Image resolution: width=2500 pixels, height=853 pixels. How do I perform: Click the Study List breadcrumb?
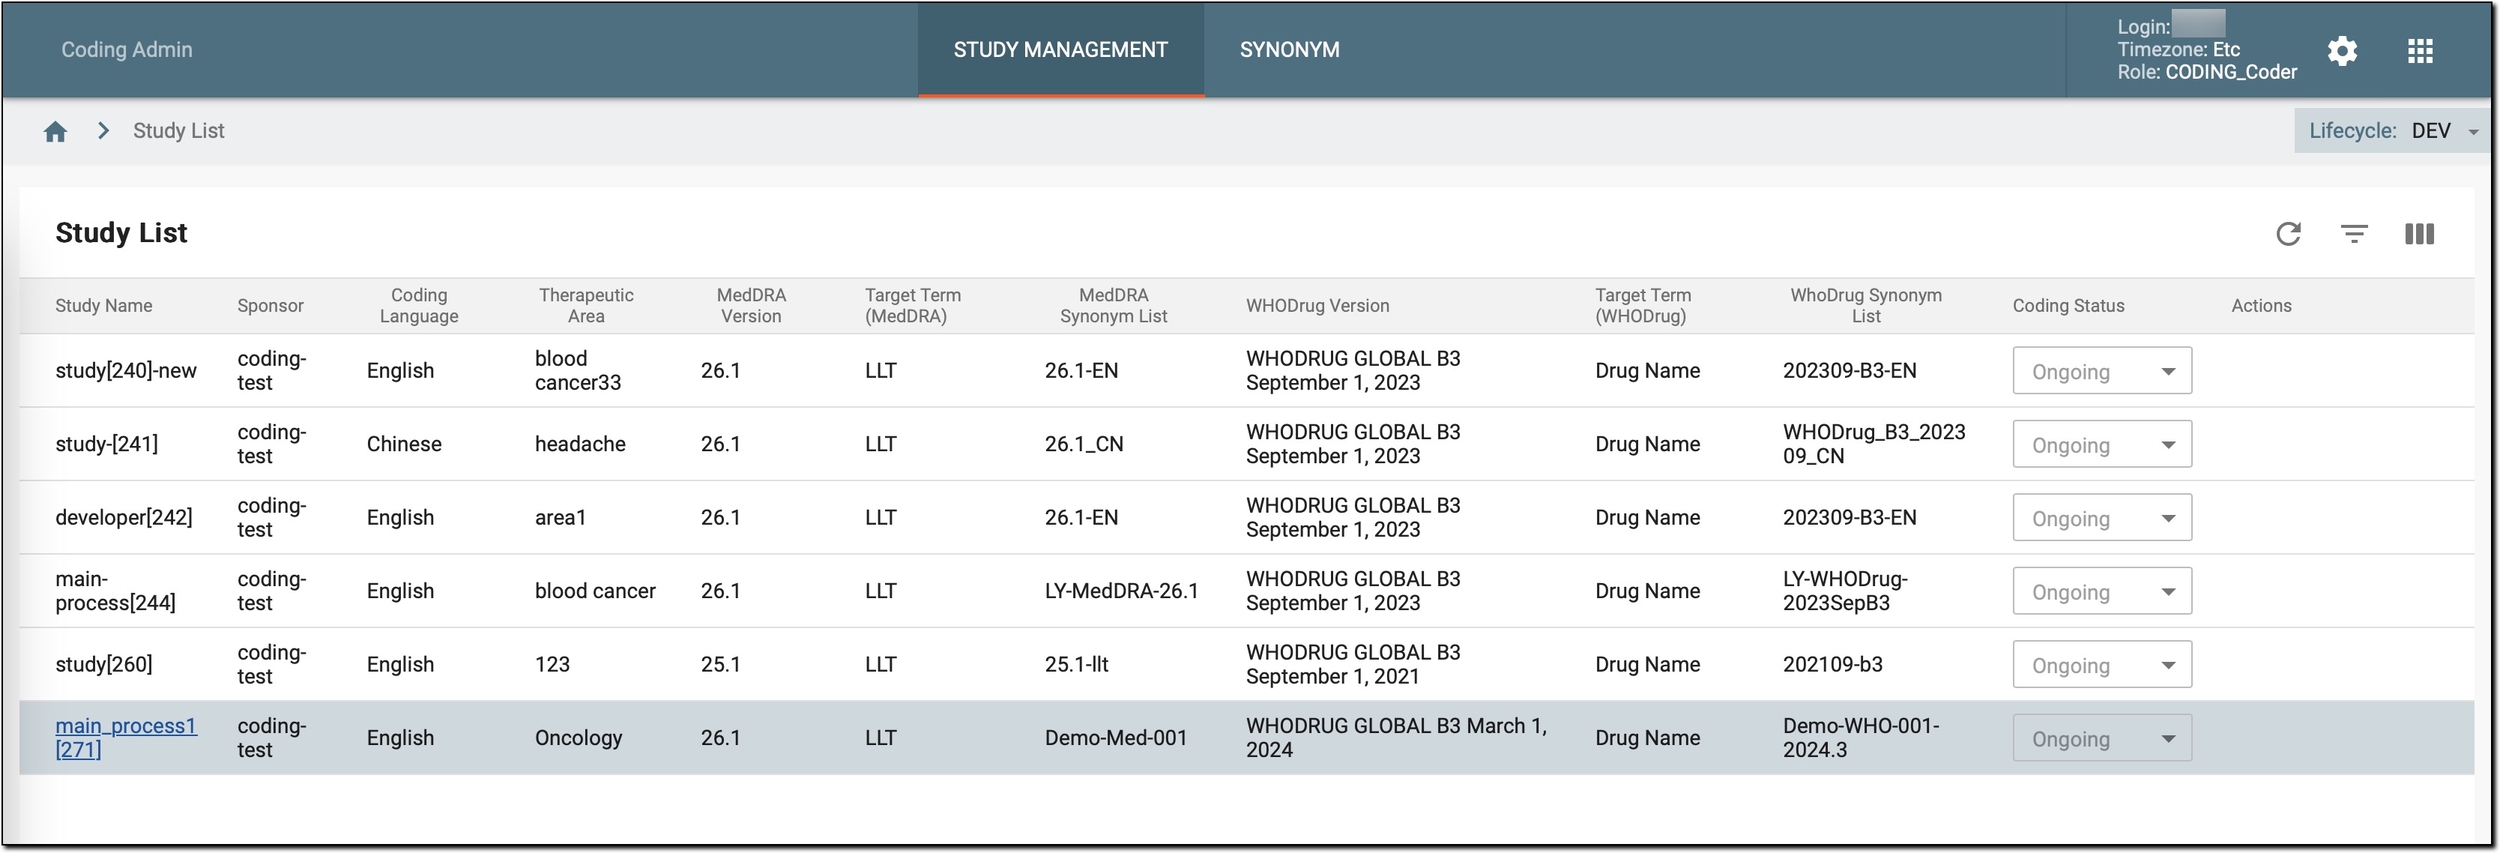tap(178, 131)
